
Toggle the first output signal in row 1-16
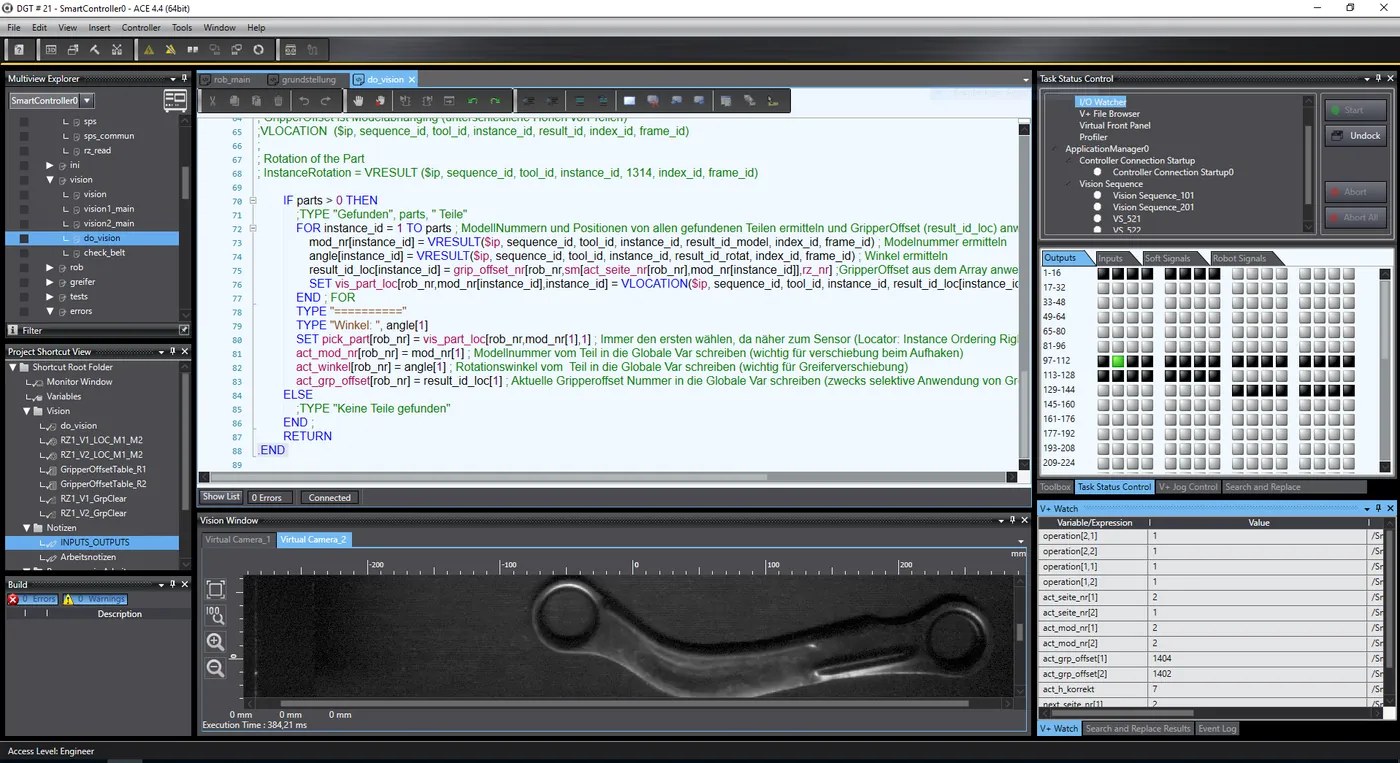pyautogui.click(x=1103, y=273)
